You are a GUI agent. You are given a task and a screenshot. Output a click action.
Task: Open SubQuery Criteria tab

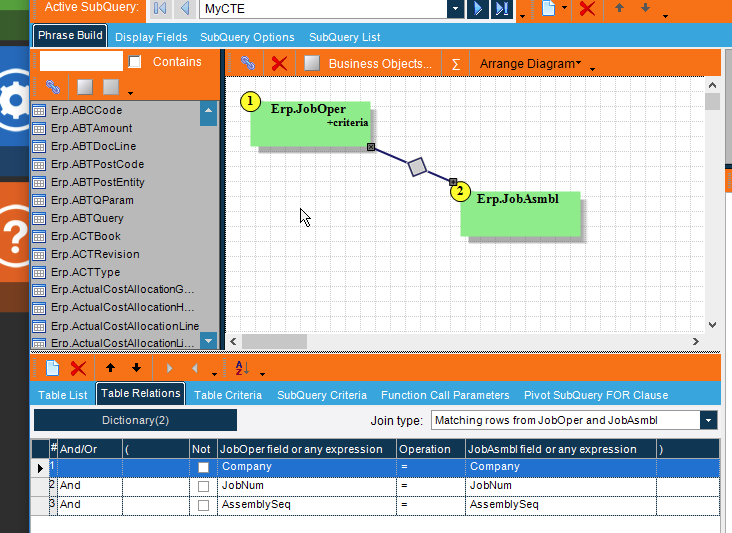click(322, 395)
